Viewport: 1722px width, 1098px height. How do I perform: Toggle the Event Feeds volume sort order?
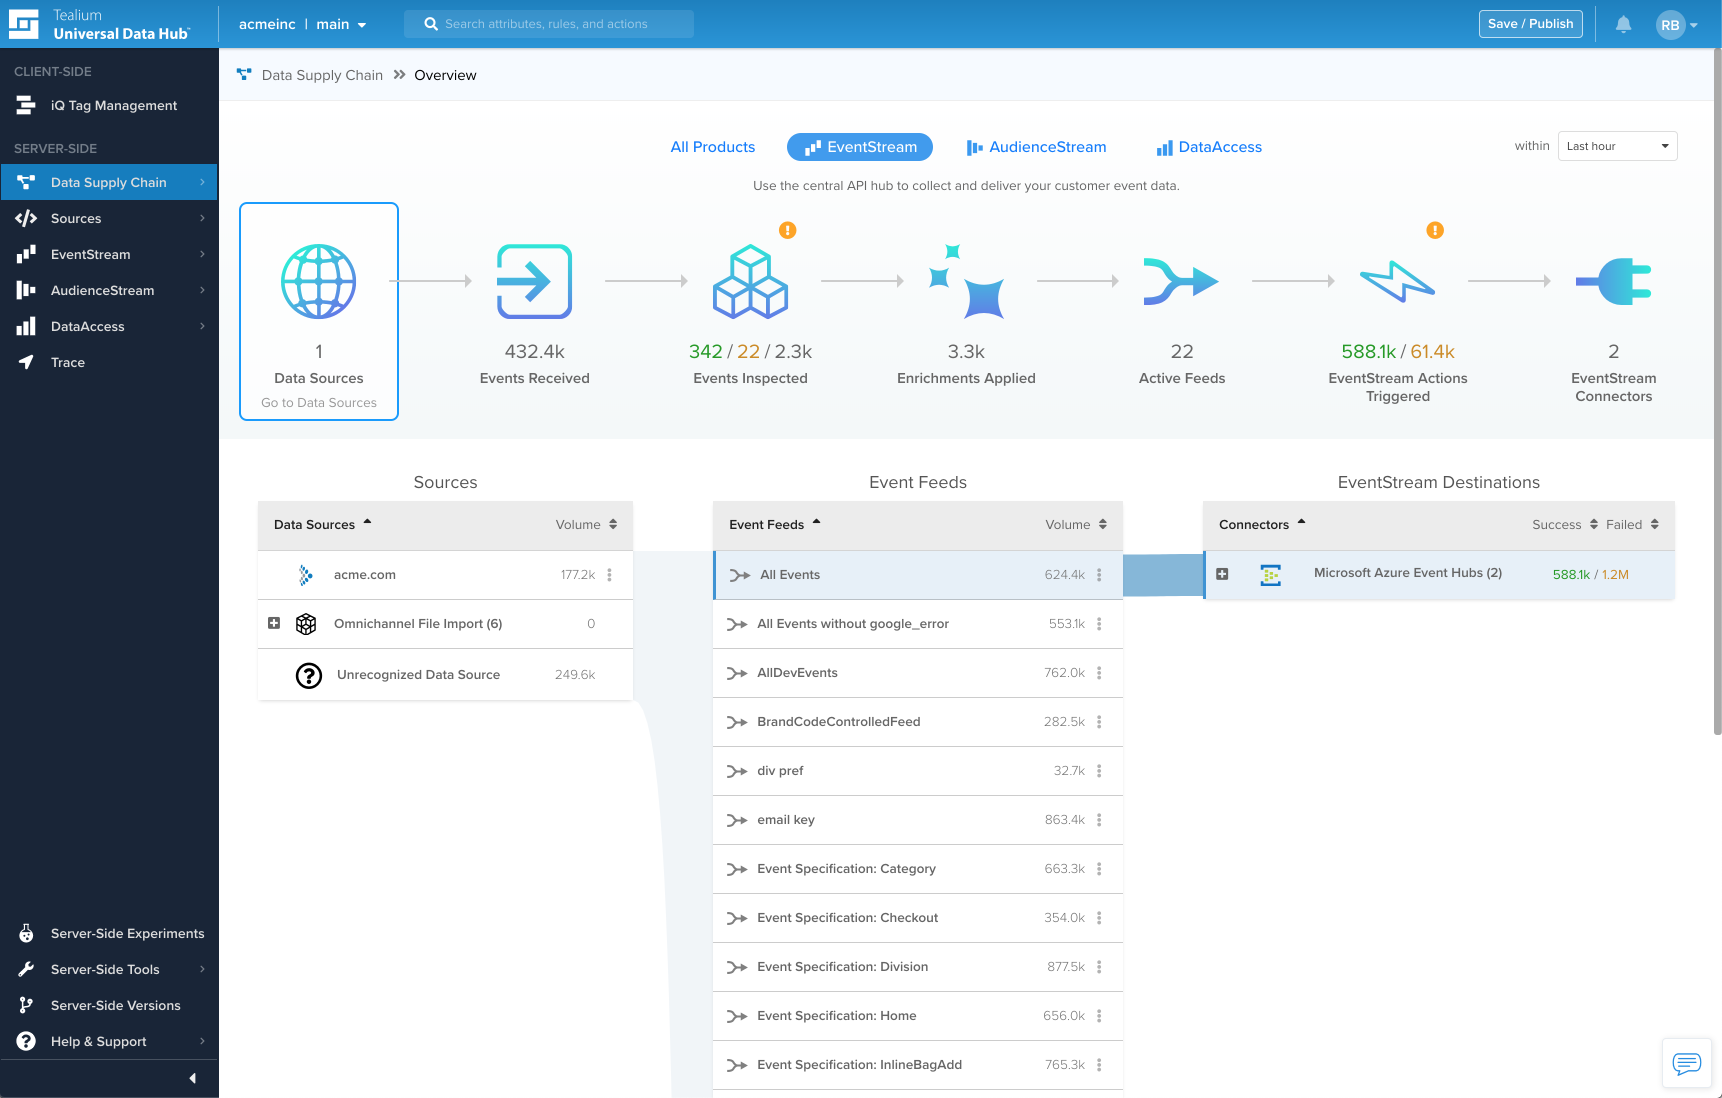click(1102, 524)
